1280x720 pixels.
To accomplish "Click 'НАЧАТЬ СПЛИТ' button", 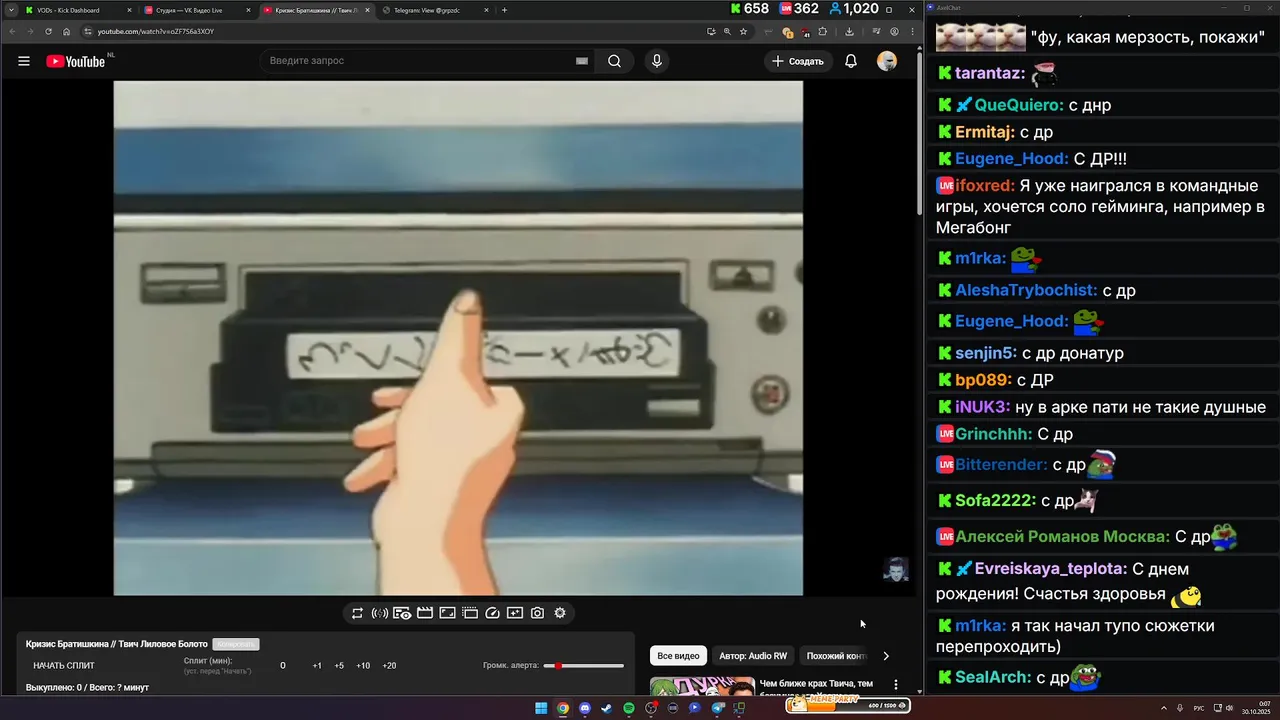I will 64,665.
